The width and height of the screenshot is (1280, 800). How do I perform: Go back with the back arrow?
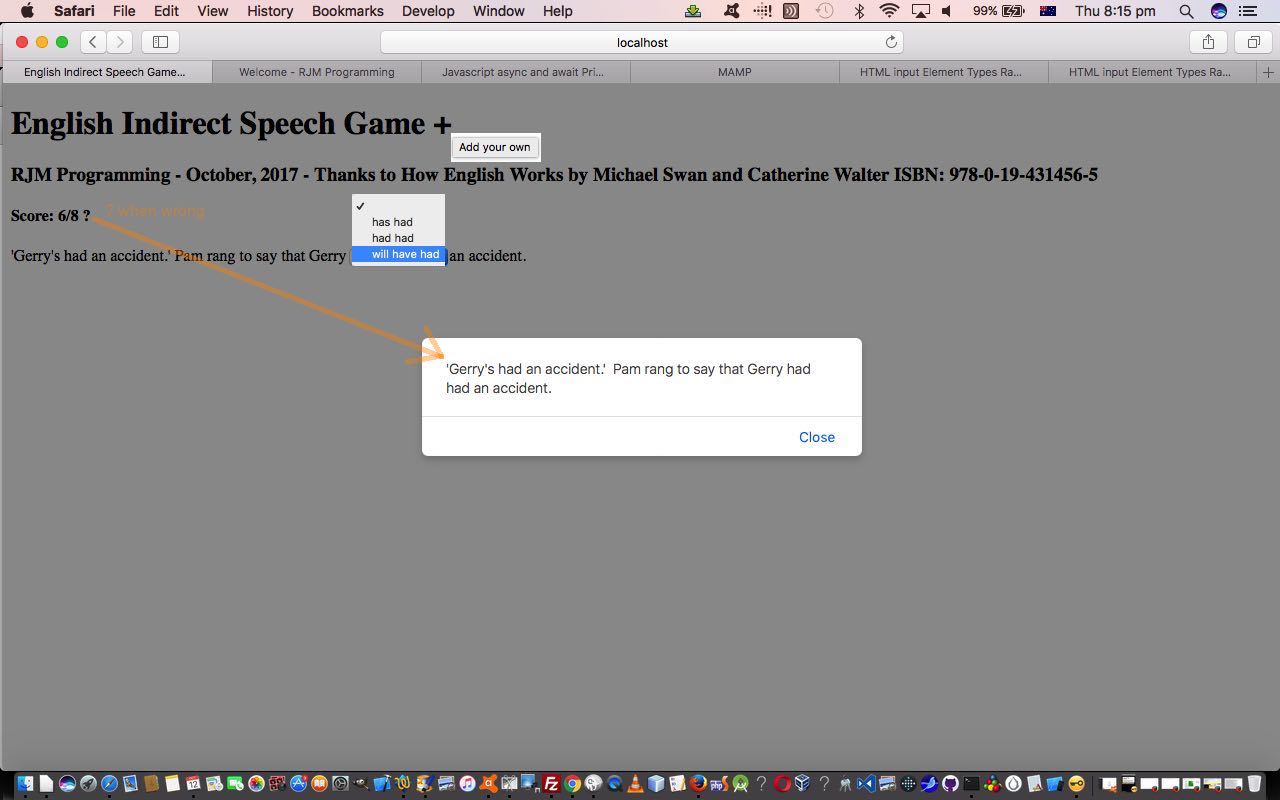point(93,42)
